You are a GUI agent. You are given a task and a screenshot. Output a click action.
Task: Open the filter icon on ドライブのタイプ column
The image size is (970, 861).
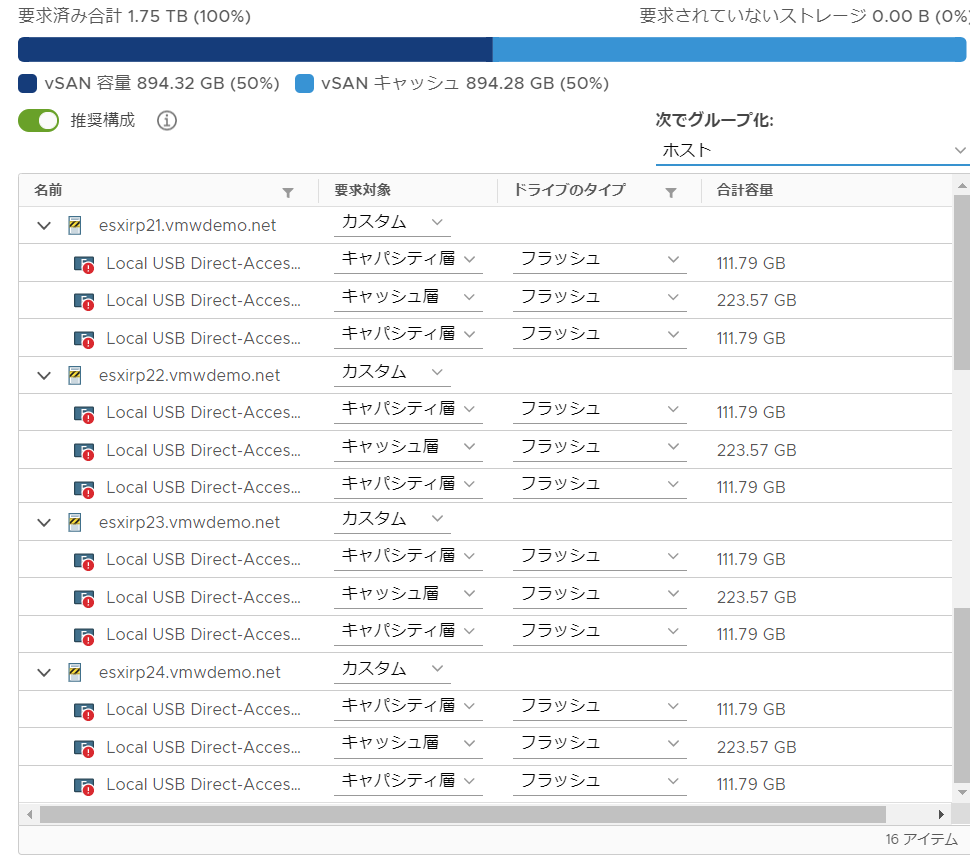click(x=670, y=192)
